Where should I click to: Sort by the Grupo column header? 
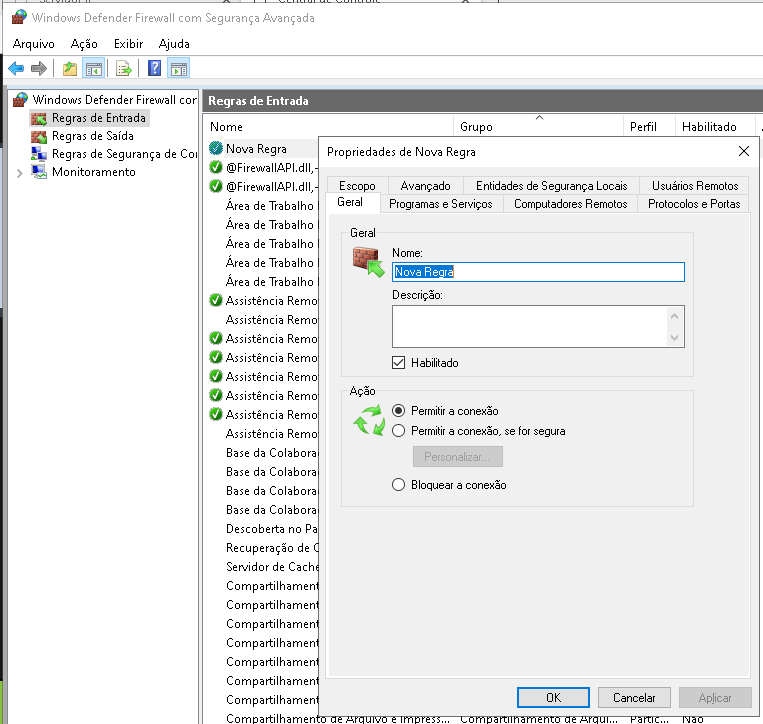point(538,127)
